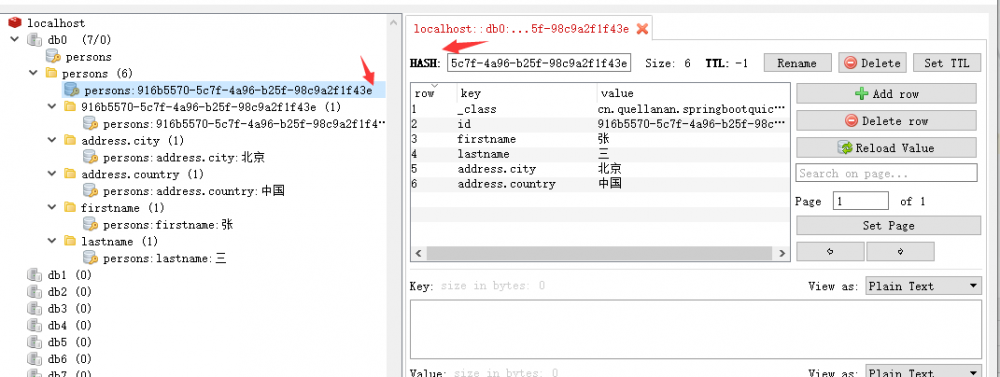Click the db6 database icon

(x=34, y=359)
